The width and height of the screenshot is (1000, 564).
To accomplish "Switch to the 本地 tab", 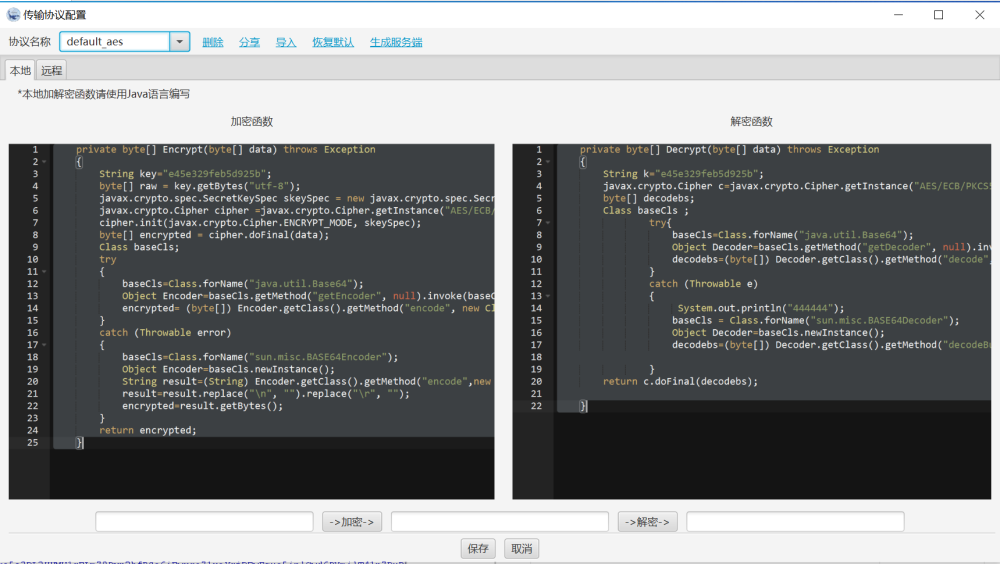I will pyautogui.click(x=20, y=70).
